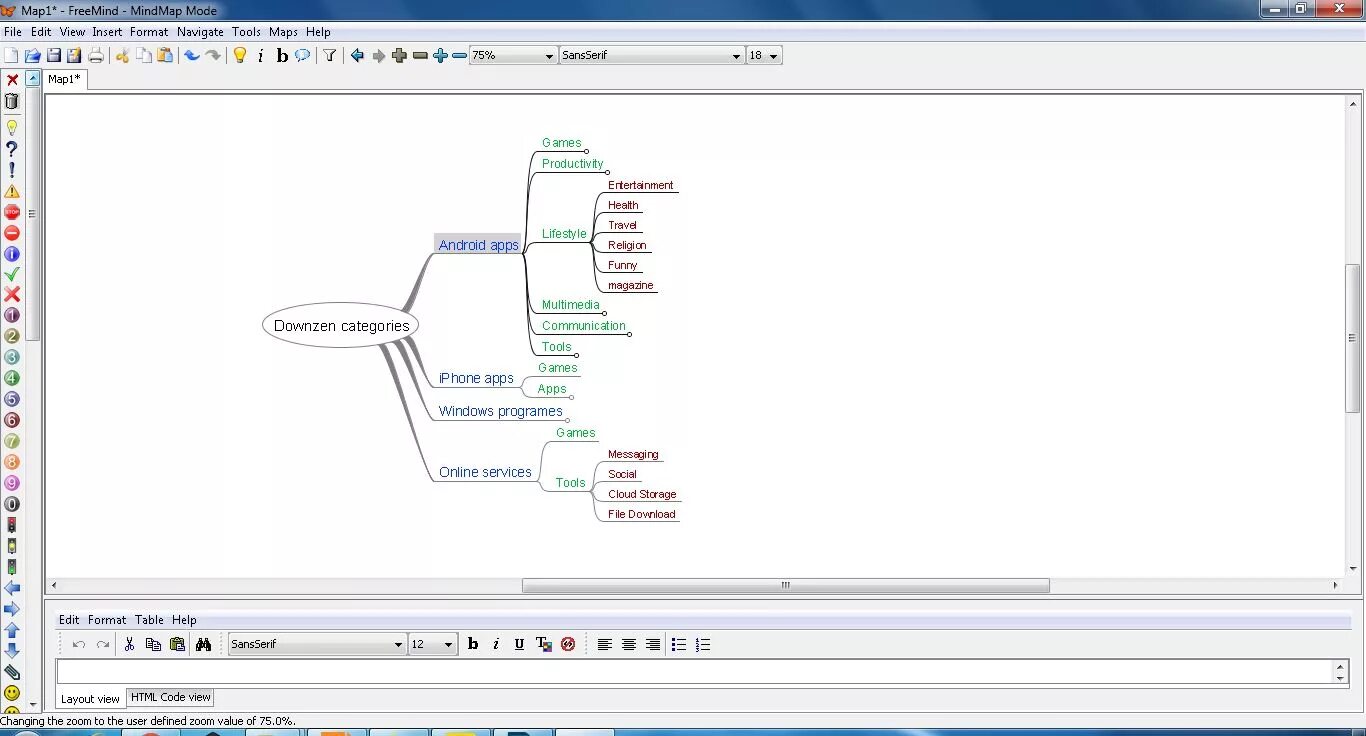Toggle bold in the main toolbar

click(x=282, y=56)
